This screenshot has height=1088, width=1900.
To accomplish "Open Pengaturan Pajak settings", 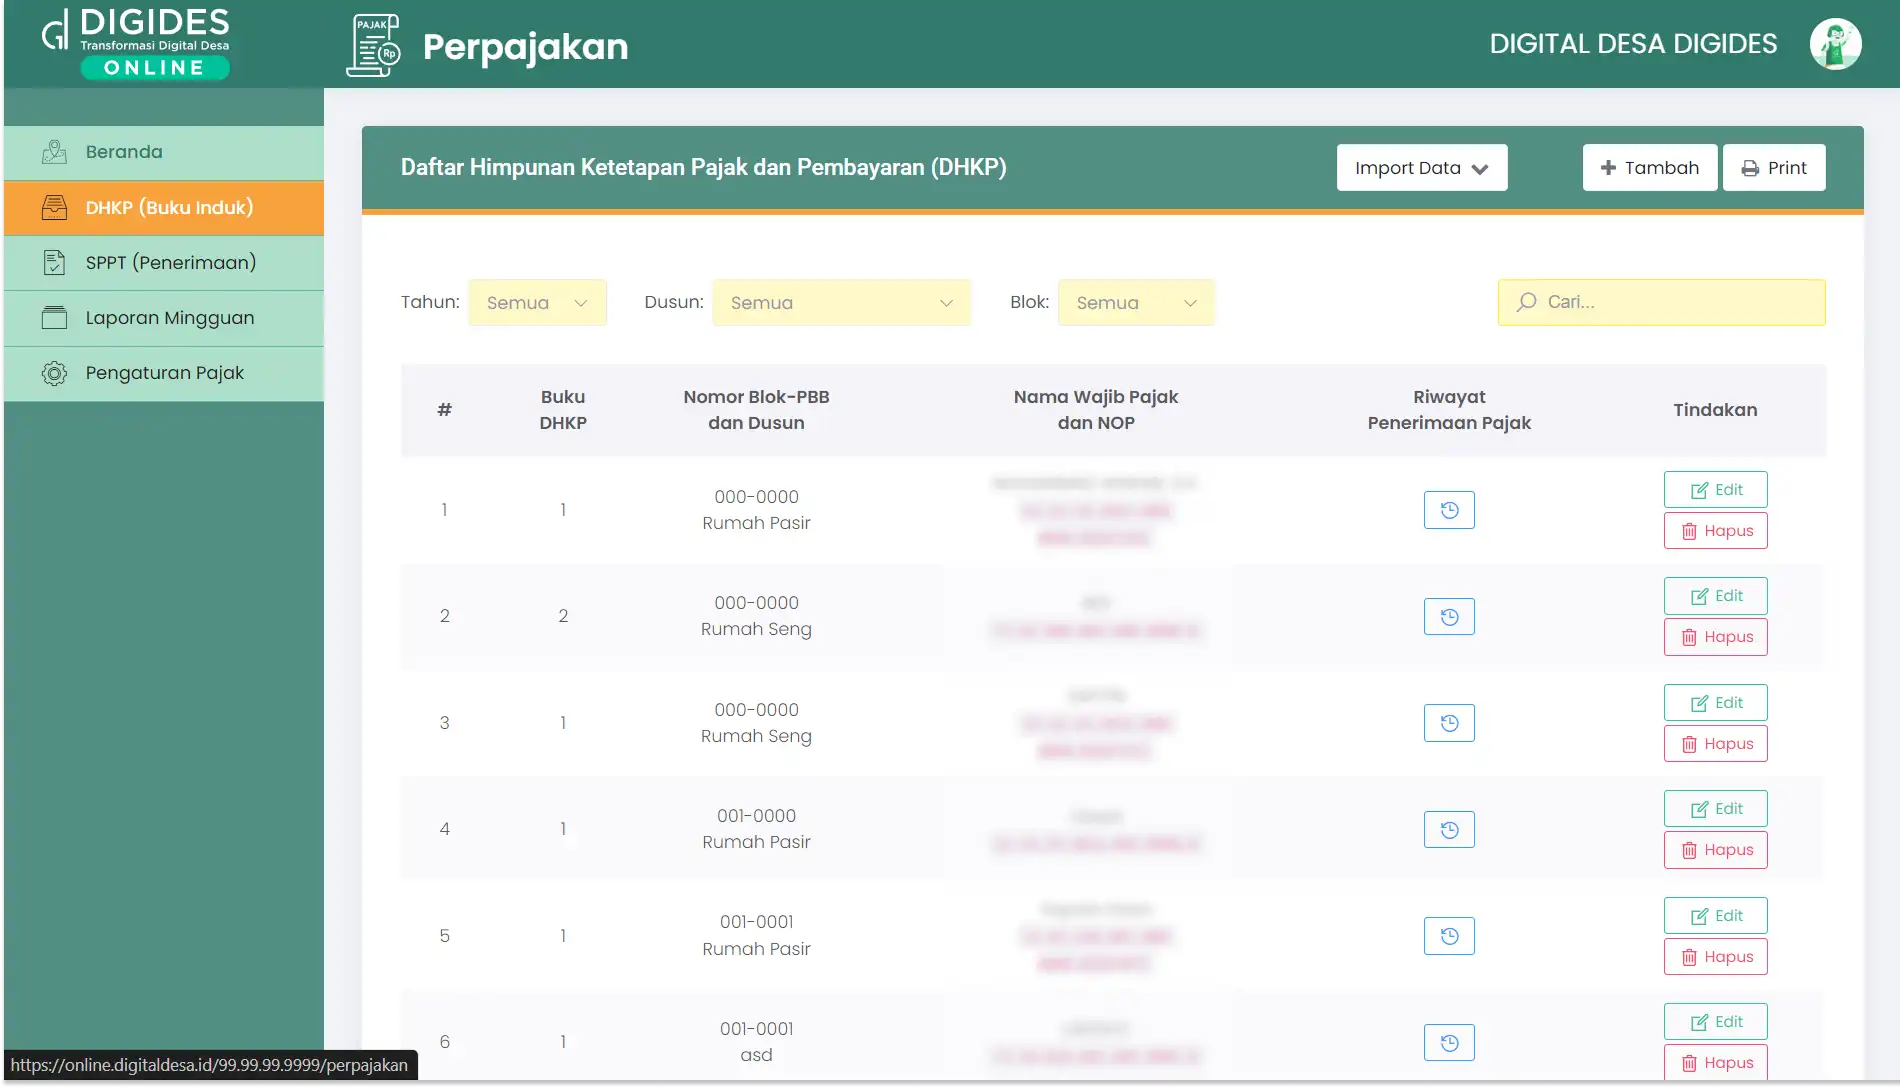I will tap(164, 373).
